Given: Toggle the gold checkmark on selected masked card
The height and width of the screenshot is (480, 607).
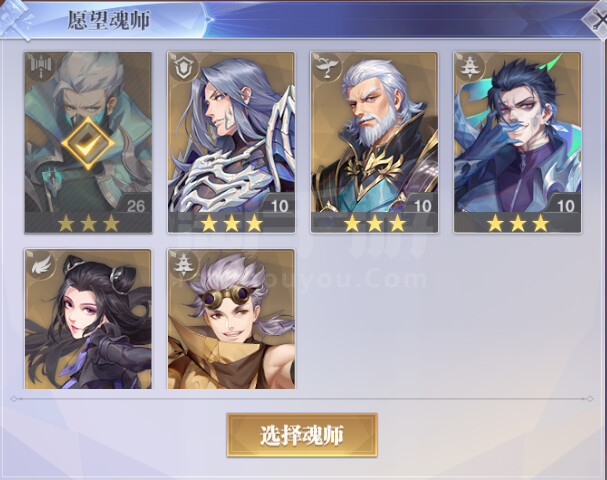Looking at the screenshot, I should coord(88,143).
